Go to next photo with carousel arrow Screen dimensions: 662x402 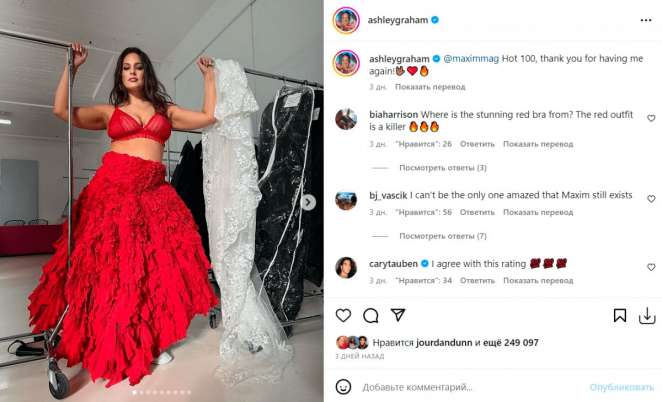pos(309,202)
